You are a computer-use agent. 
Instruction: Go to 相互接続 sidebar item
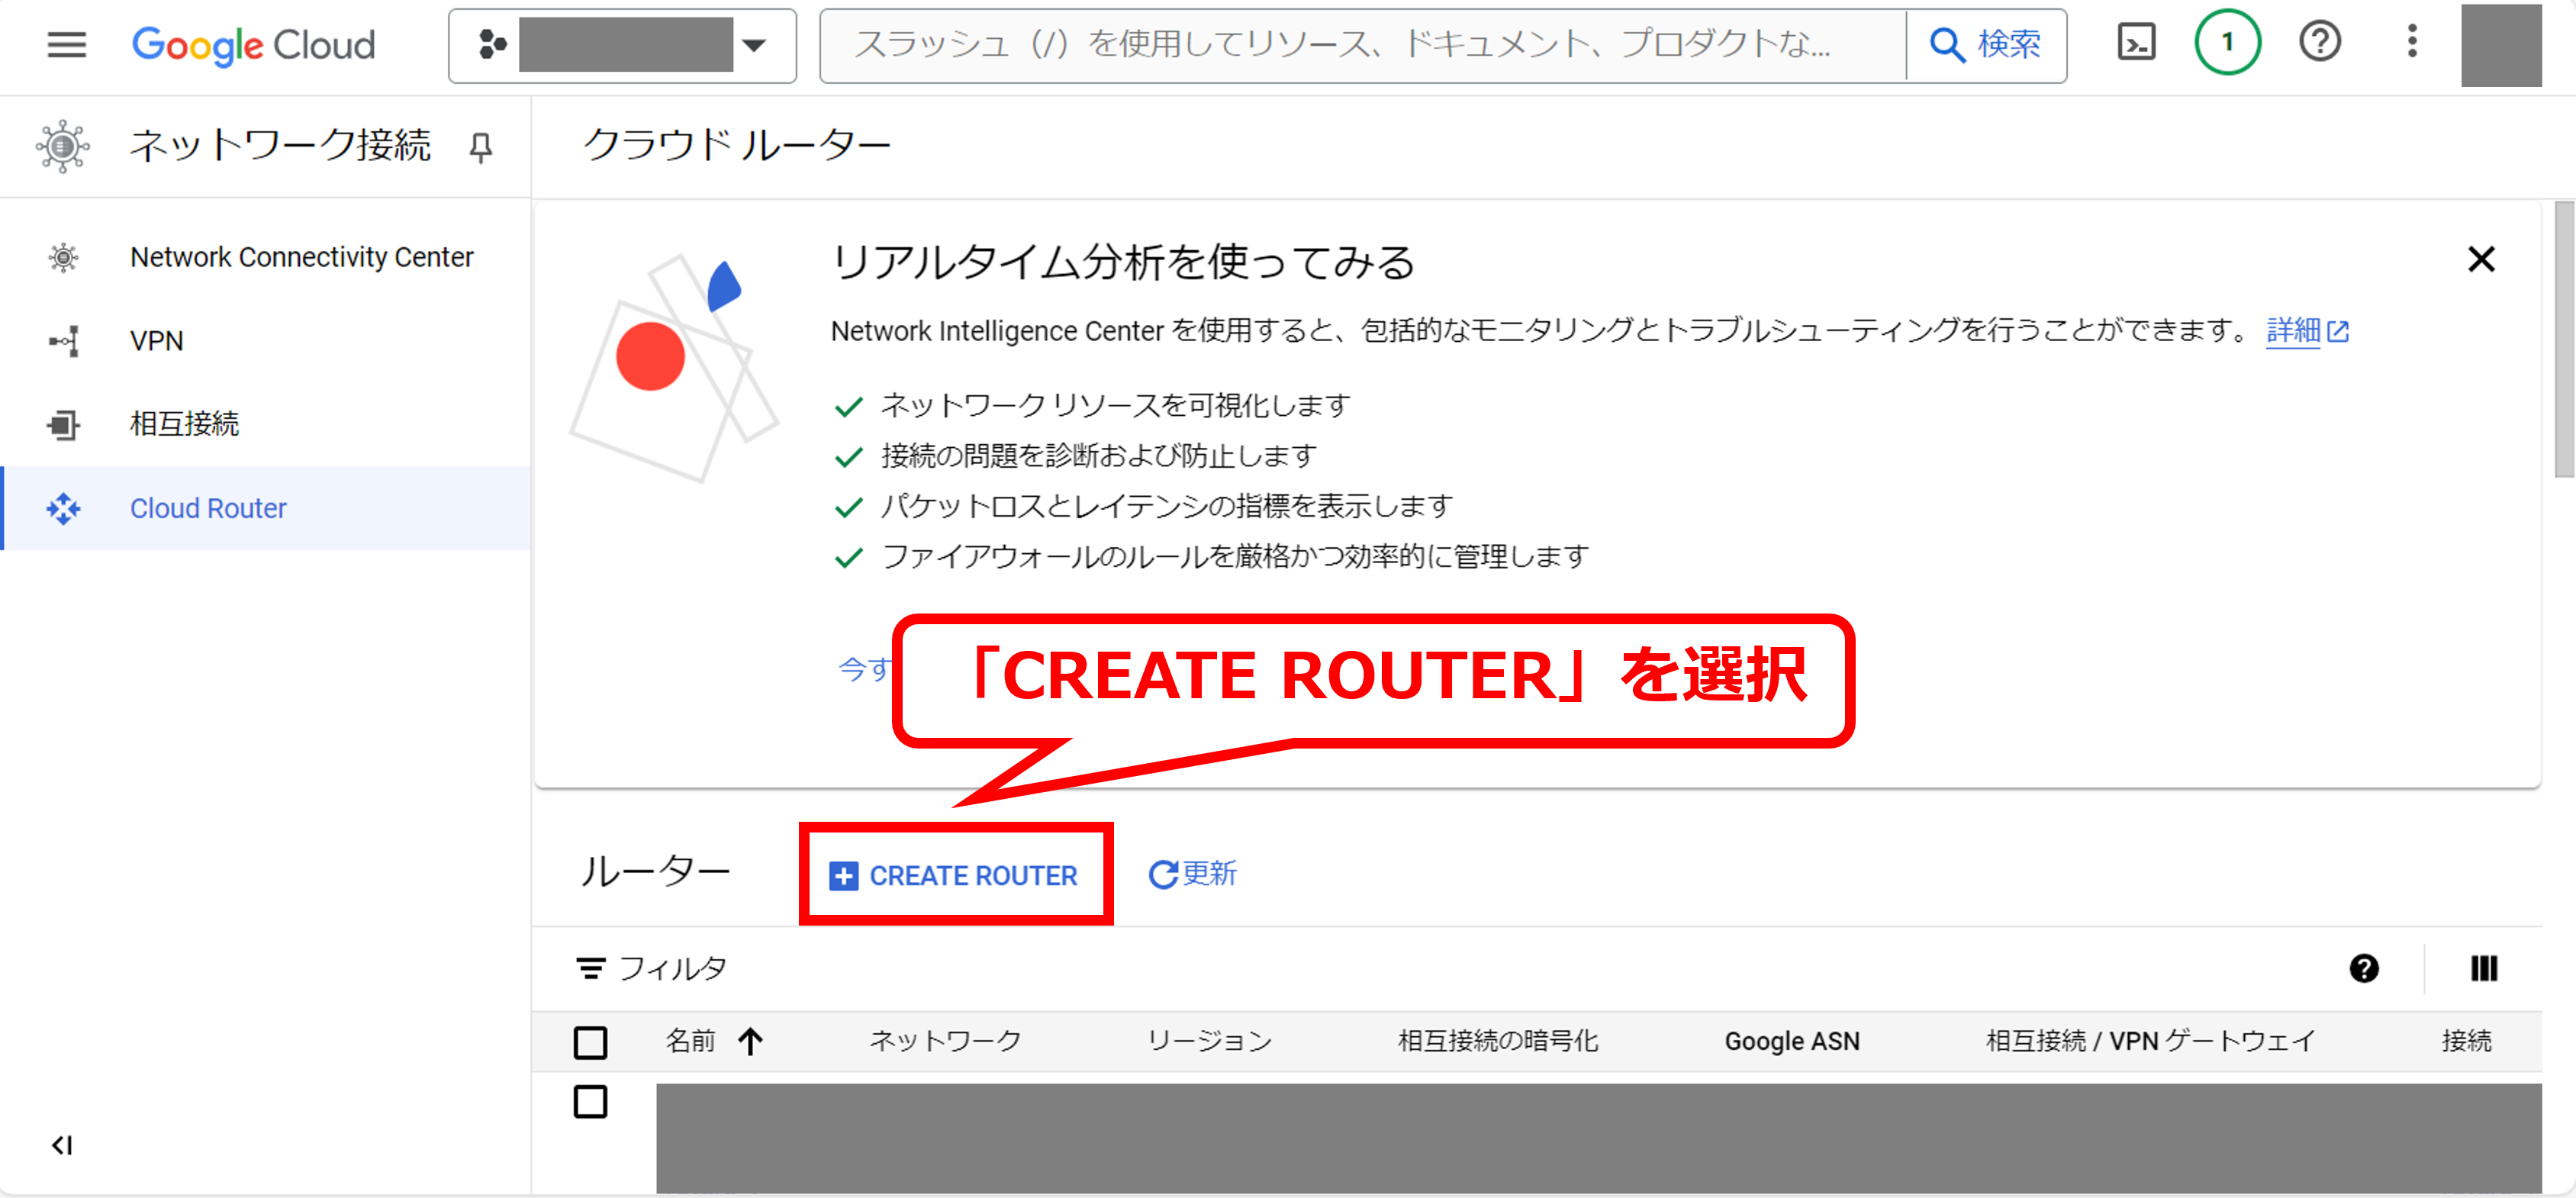point(185,424)
